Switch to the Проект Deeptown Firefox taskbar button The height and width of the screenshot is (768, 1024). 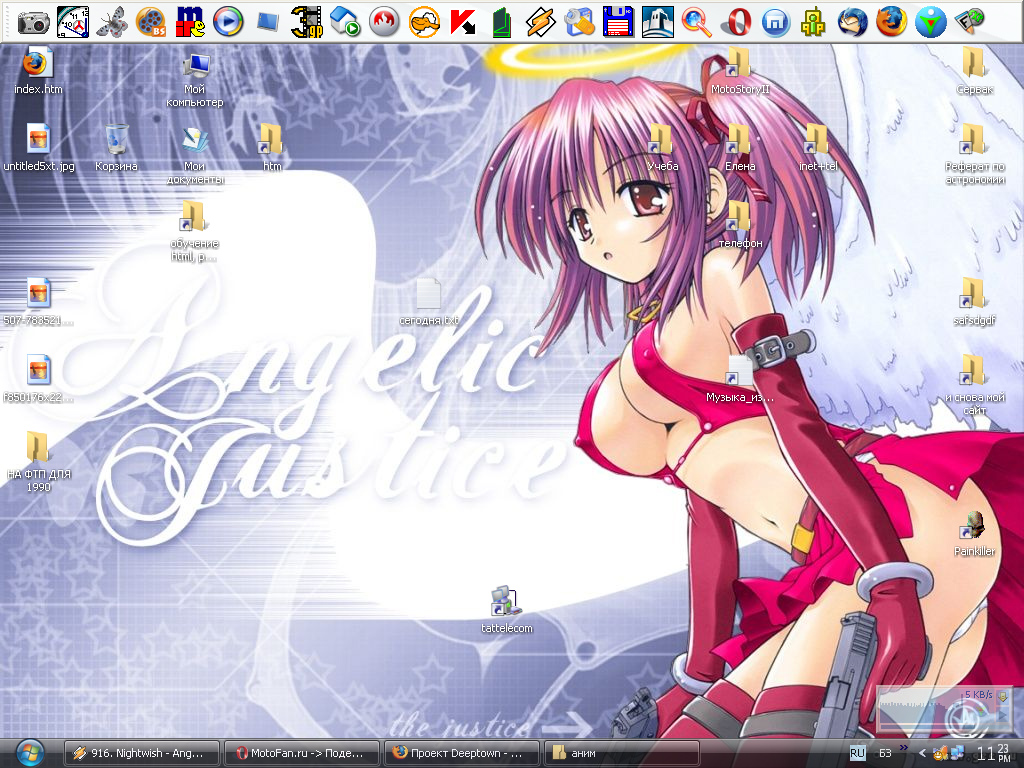pos(462,753)
